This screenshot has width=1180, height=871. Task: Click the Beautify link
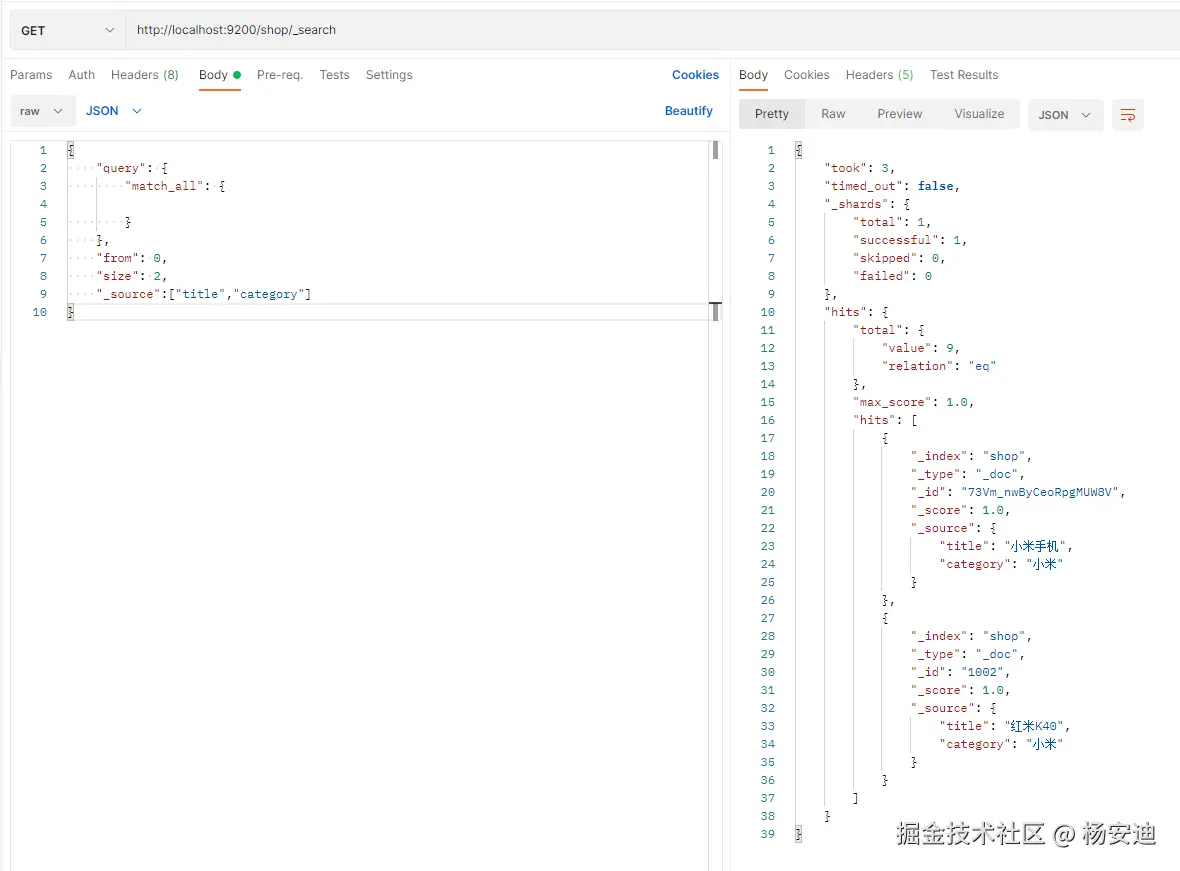click(688, 111)
